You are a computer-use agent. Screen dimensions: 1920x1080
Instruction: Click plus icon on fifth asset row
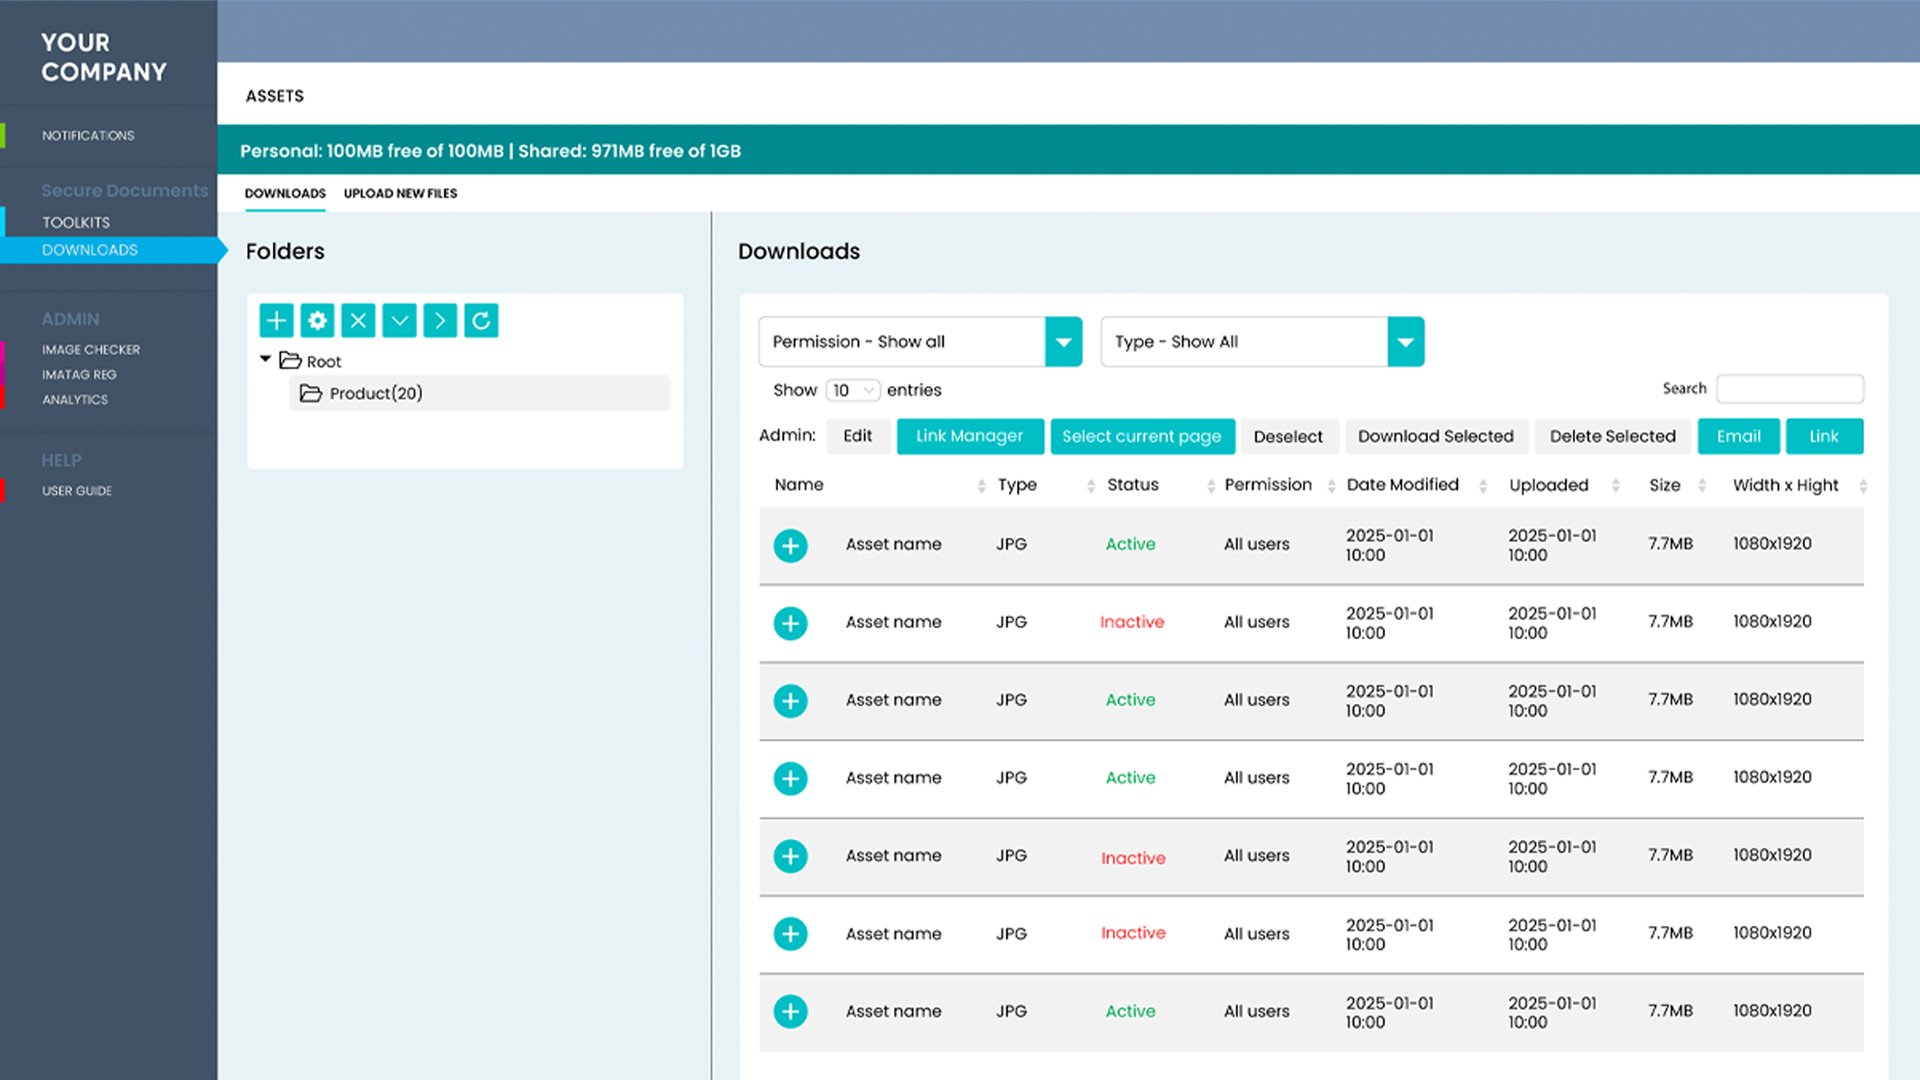[790, 857]
